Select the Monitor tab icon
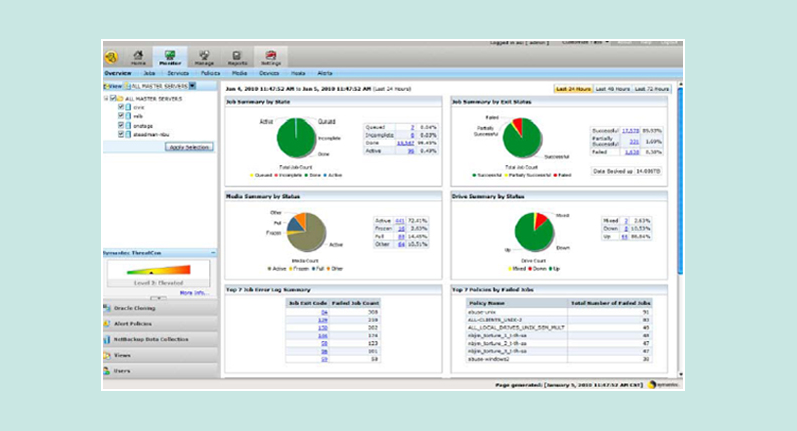The image size is (797, 431). [170, 57]
